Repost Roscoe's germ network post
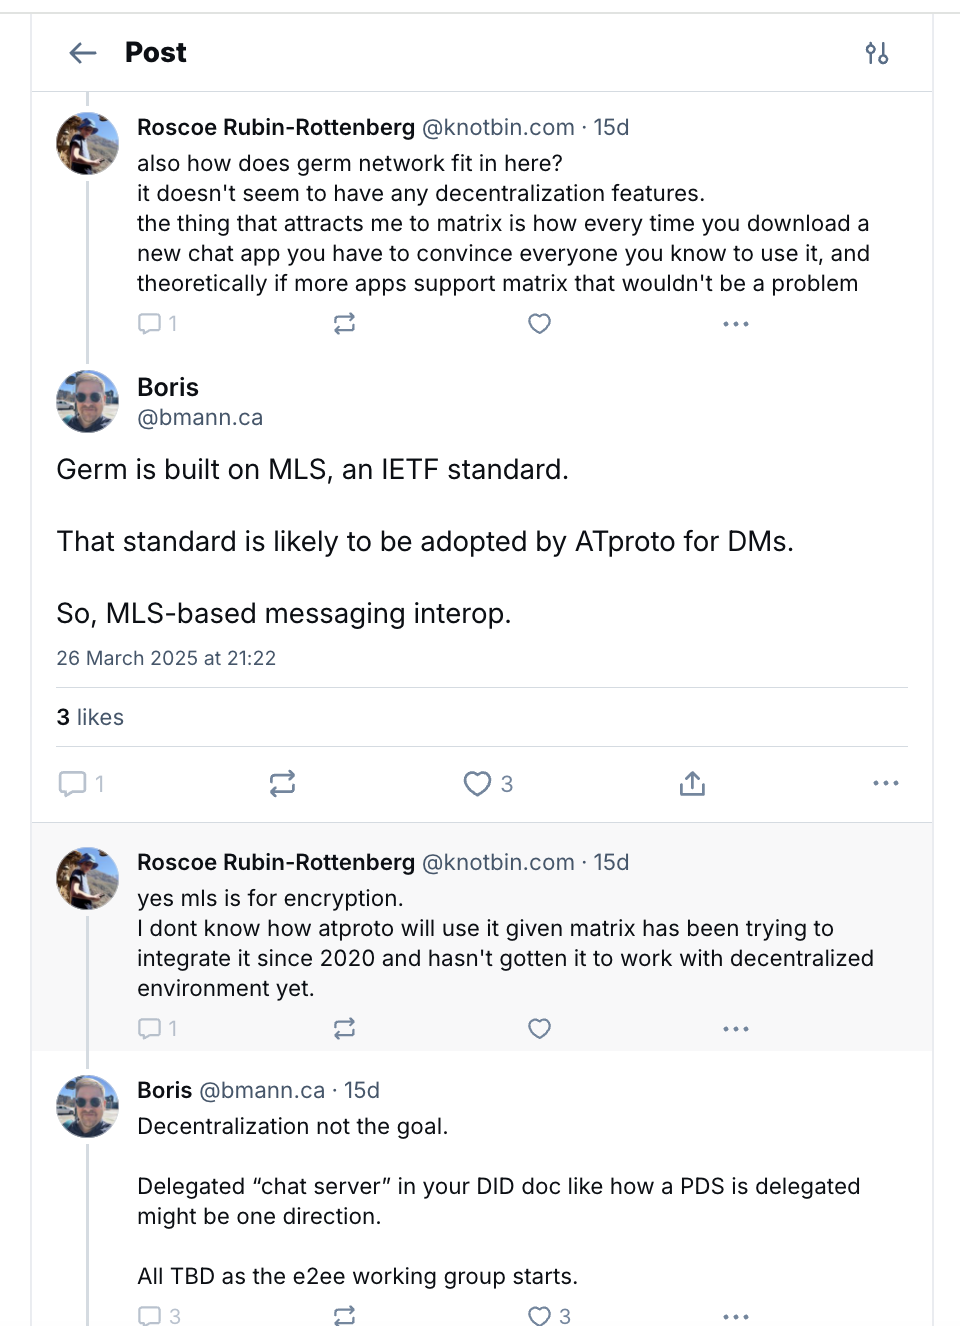Screen dimensions: 960x1326 (x=344, y=324)
